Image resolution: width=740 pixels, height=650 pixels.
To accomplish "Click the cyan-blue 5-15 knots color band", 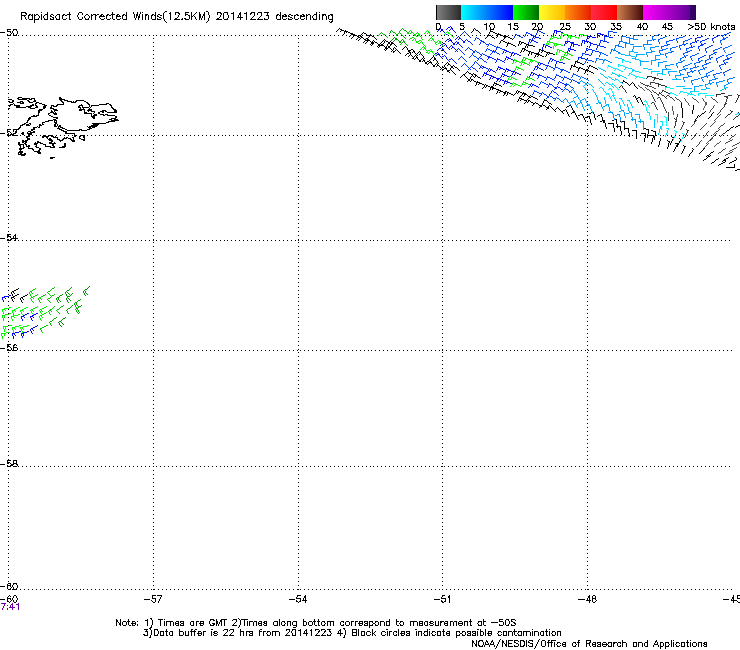I will [x=487, y=12].
